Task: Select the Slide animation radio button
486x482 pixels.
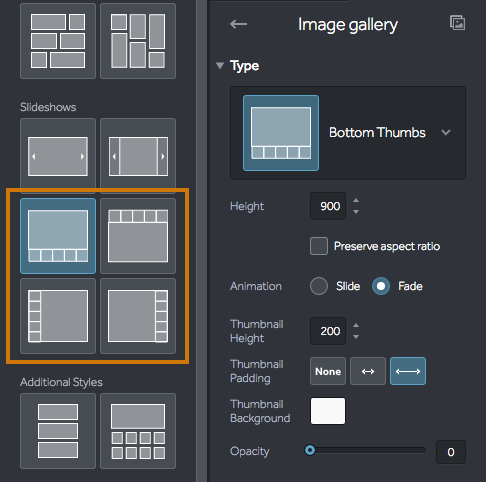Action: 319,286
